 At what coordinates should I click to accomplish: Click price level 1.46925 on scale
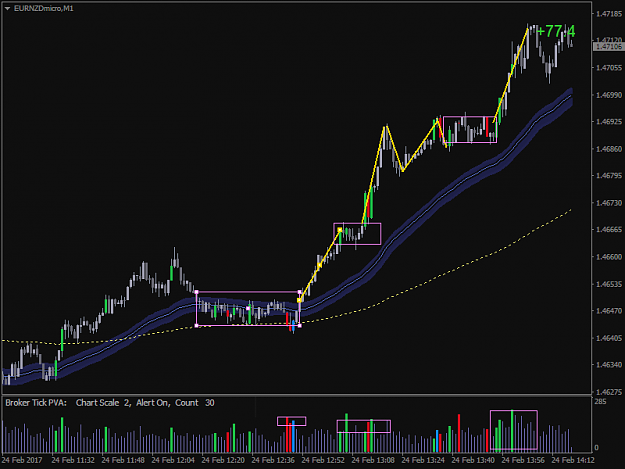pos(609,122)
